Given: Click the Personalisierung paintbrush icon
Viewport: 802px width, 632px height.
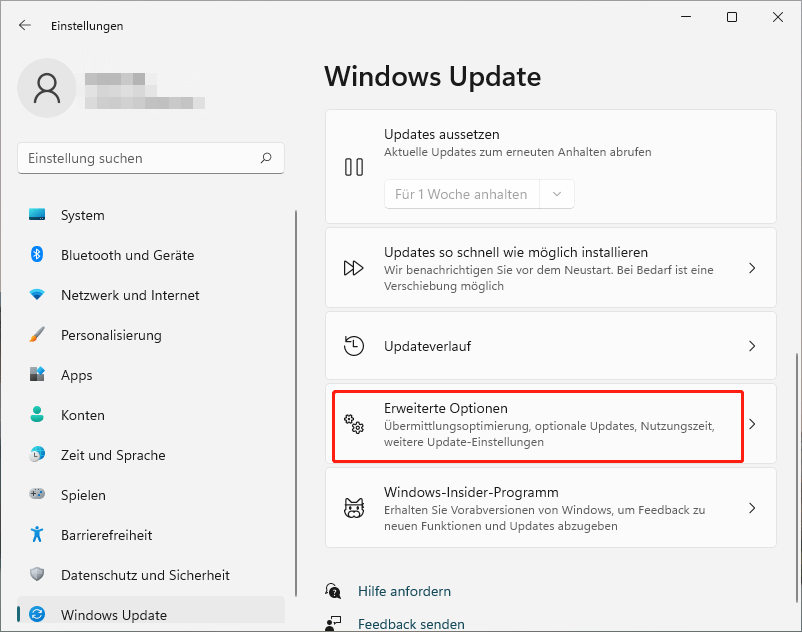Looking at the screenshot, I should click(x=37, y=334).
